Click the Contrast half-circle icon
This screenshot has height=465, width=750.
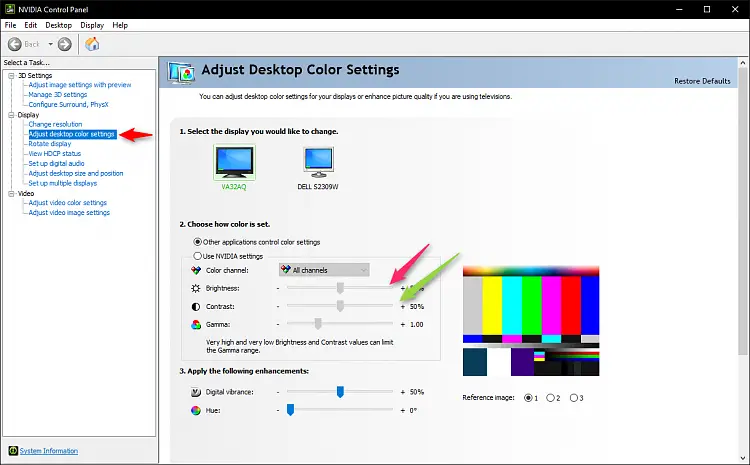pyautogui.click(x=196, y=307)
